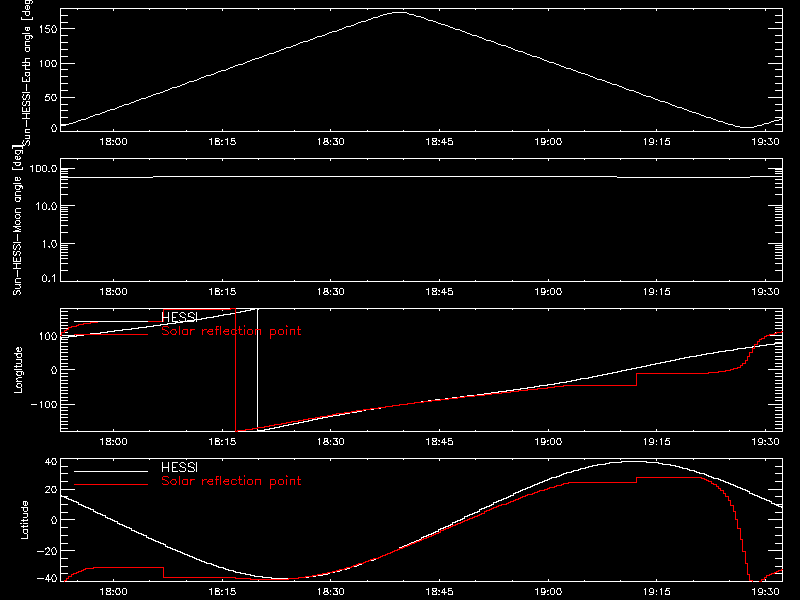
Task: Pick the 100.0 tick on Moon angle axis
Action: (x=43, y=168)
